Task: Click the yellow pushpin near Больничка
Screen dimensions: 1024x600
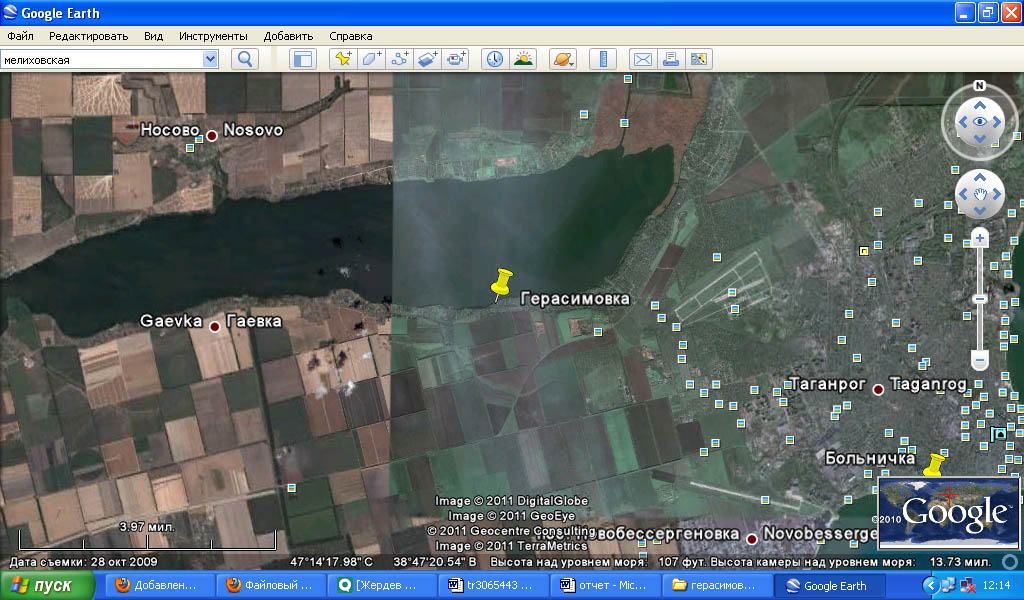Action: [x=935, y=465]
